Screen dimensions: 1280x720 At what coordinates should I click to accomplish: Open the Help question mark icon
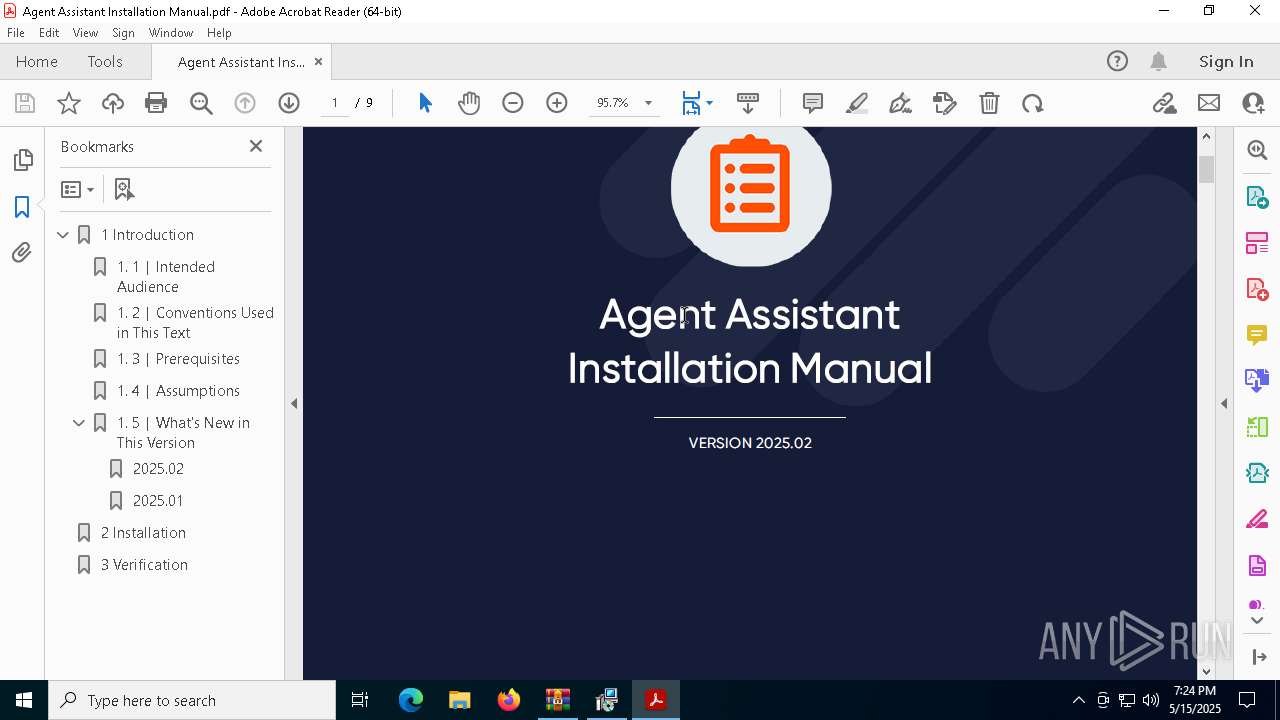[x=1117, y=61]
